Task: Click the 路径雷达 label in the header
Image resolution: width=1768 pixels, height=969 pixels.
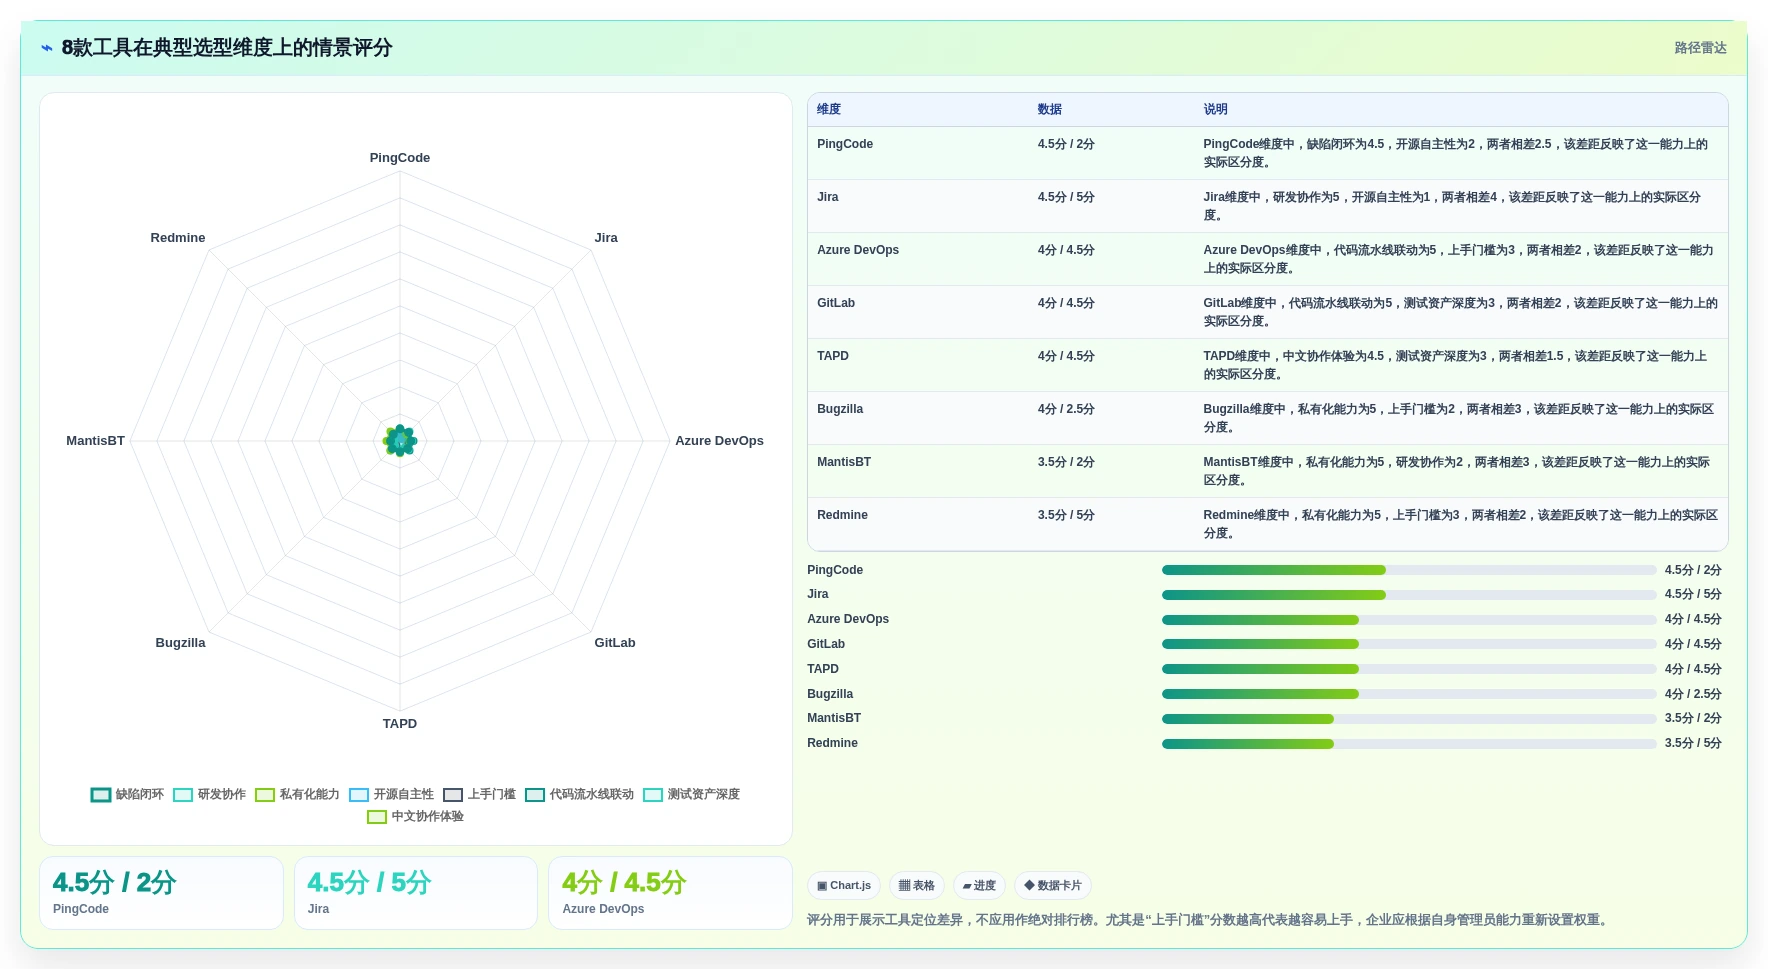Action: [1700, 48]
